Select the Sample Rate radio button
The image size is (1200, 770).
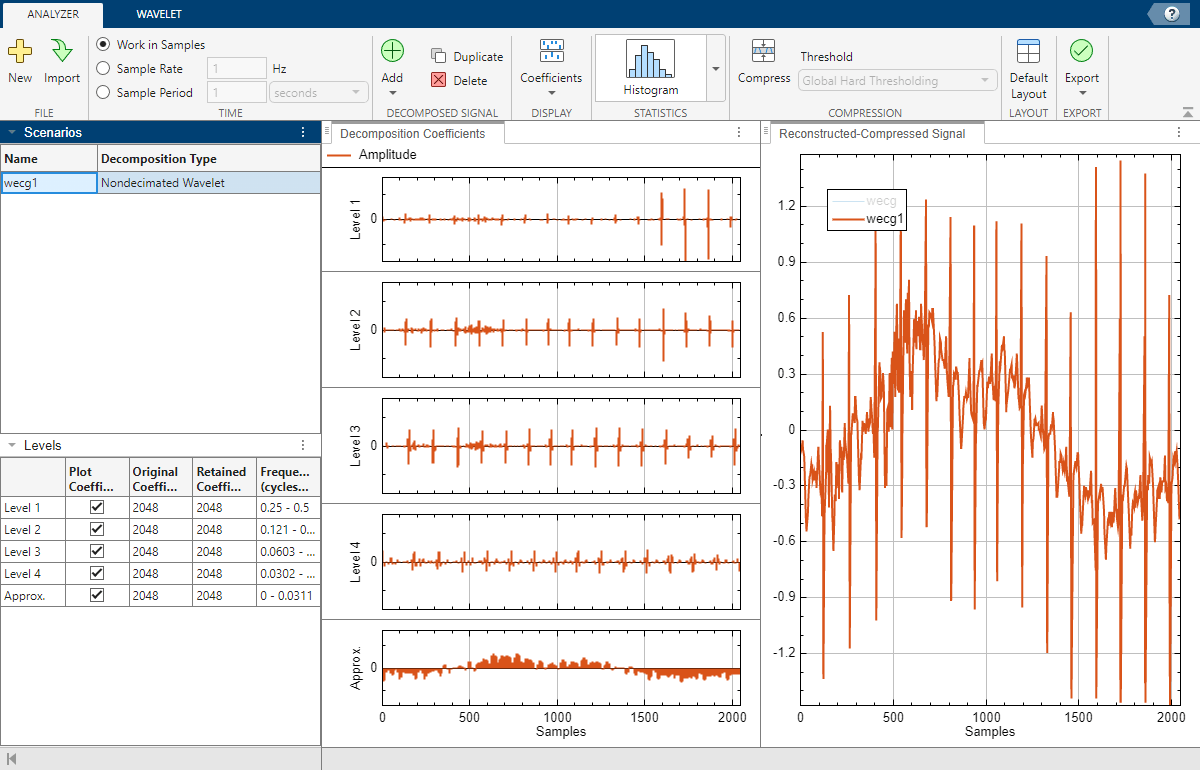[x=104, y=69]
